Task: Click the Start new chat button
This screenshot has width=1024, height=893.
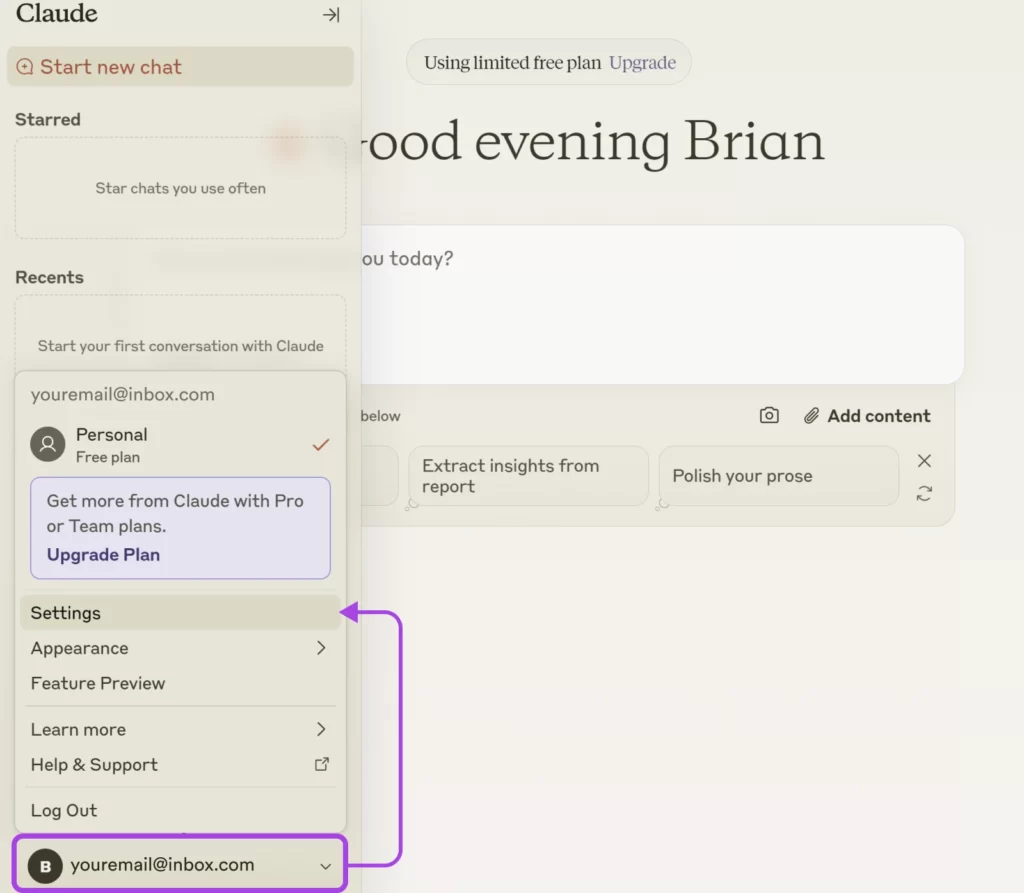Action: click(x=180, y=67)
